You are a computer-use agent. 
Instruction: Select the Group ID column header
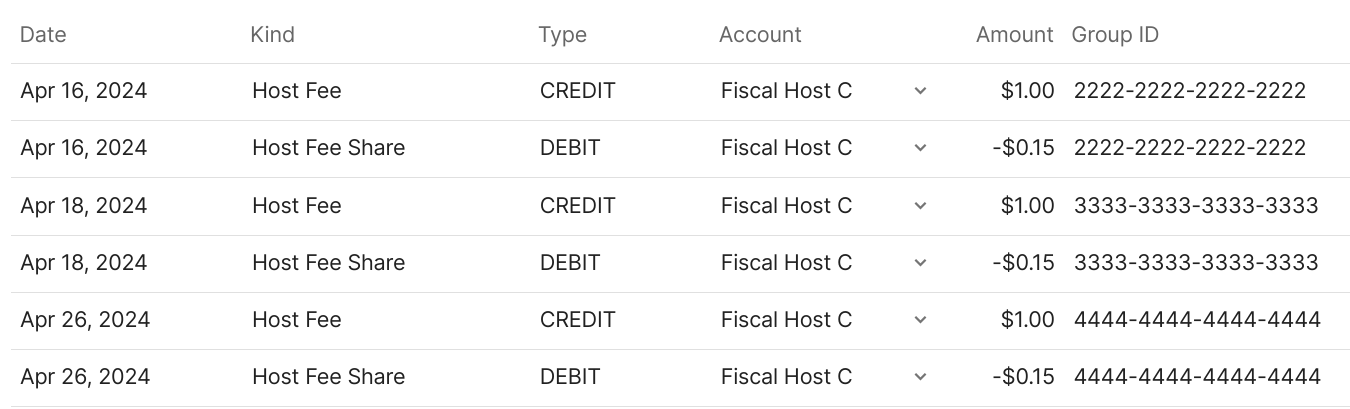pos(1115,34)
